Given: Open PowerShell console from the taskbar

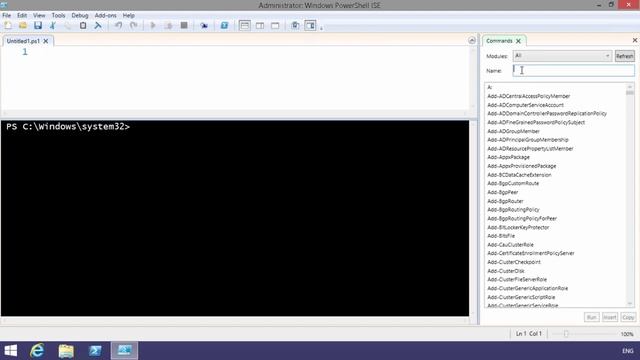Looking at the screenshot, I should 95,351.
